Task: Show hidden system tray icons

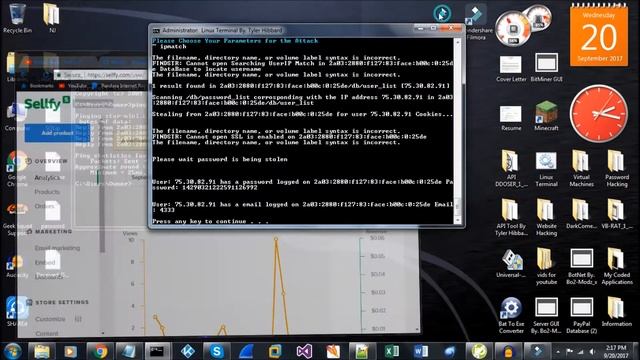Action: tap(558, 351)
